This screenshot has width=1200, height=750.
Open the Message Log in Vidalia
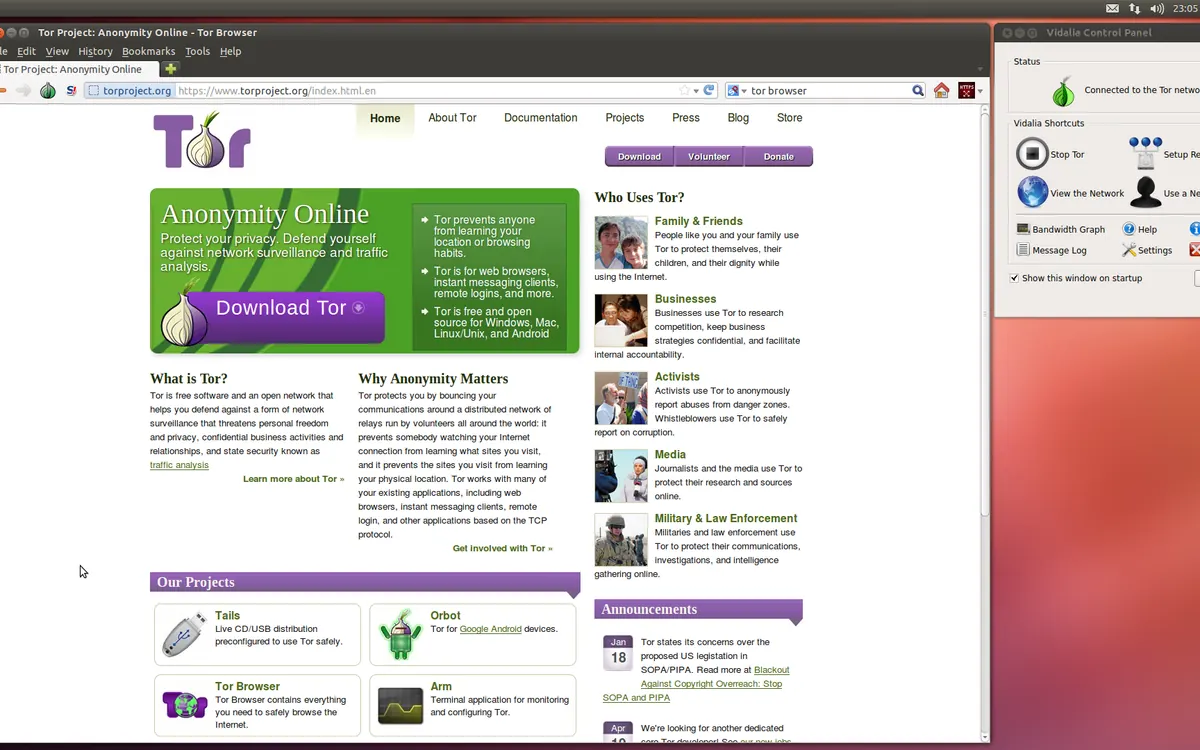tap(1052, 250)
